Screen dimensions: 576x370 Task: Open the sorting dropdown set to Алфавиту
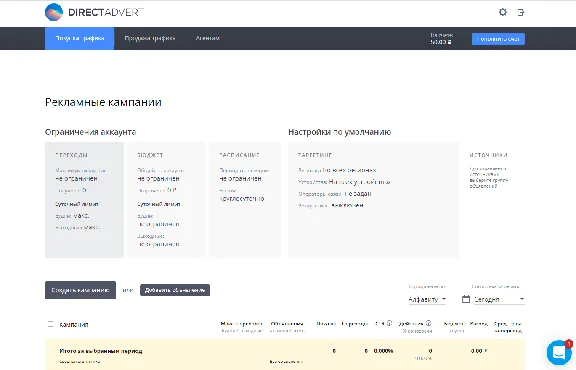click(x=427, y=299)
